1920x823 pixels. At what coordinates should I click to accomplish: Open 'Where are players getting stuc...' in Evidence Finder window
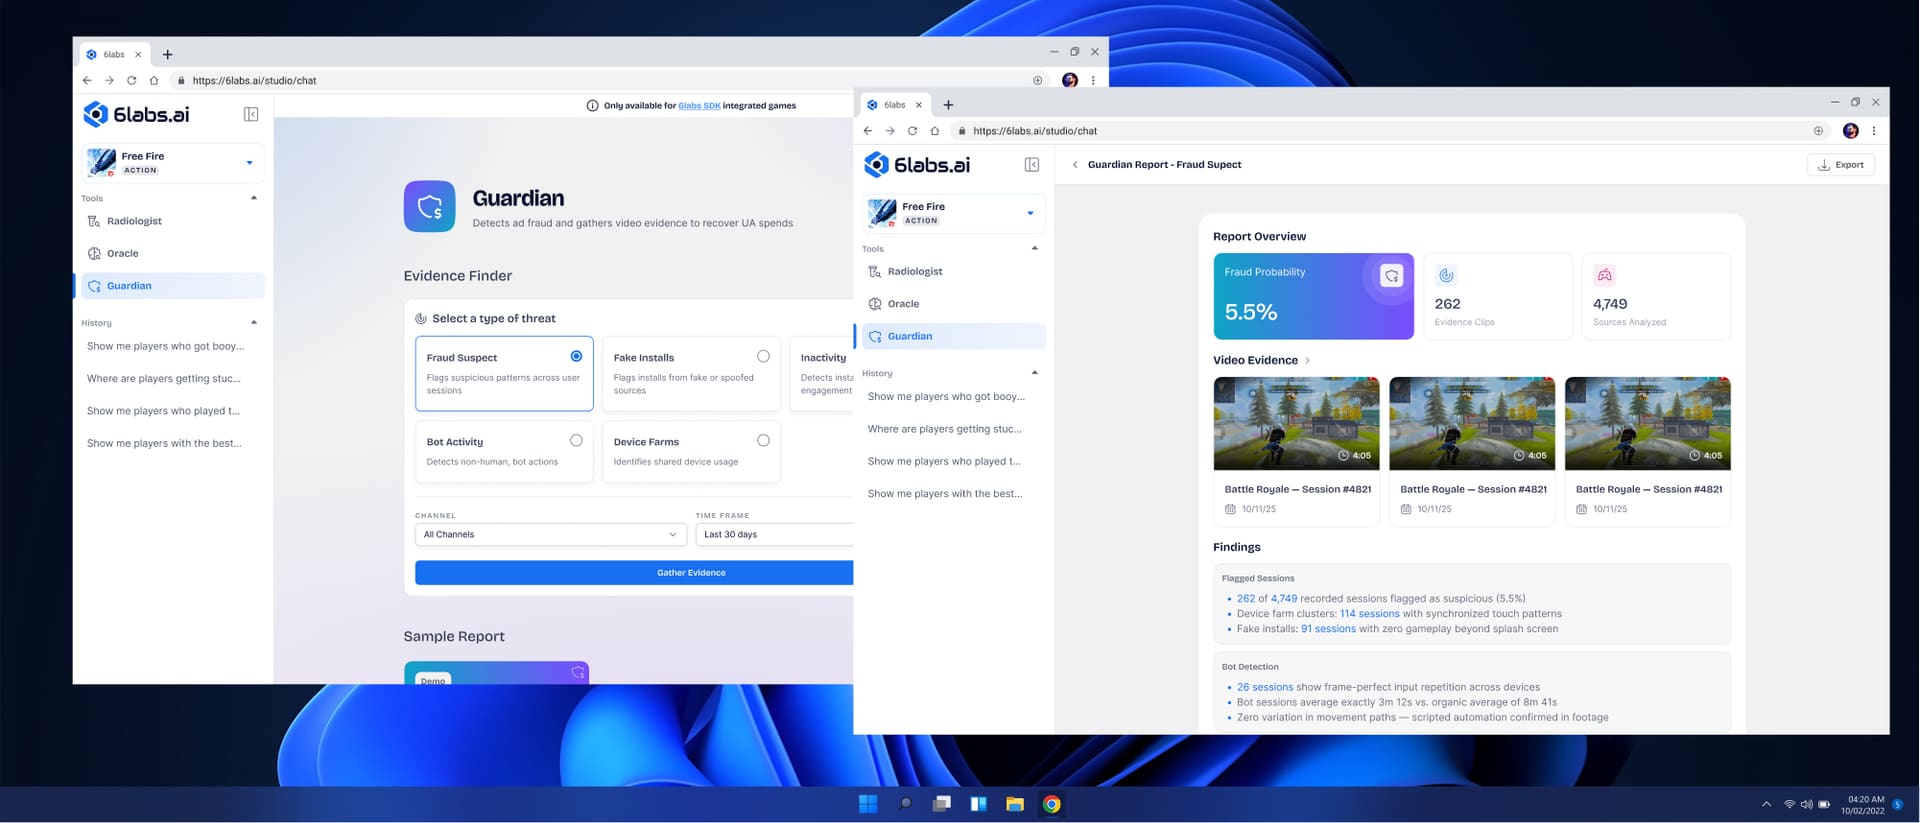[164, 379]
